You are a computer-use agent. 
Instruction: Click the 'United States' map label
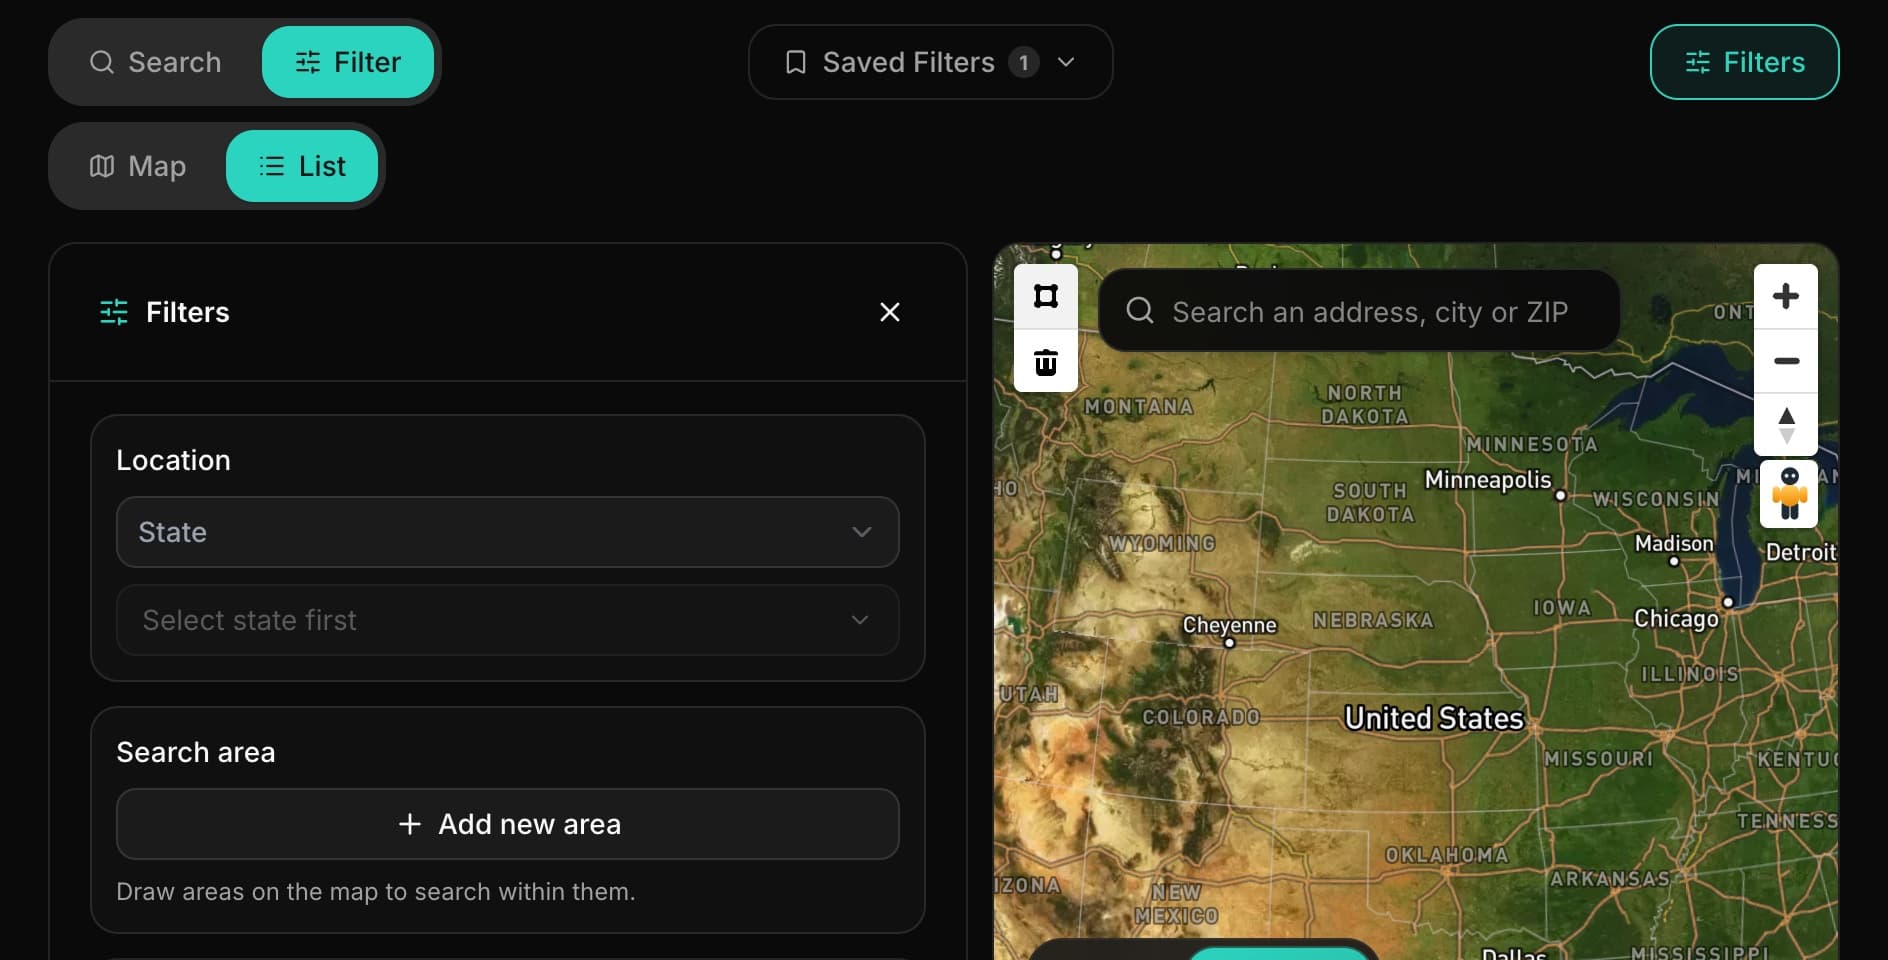click(1434, 718)
